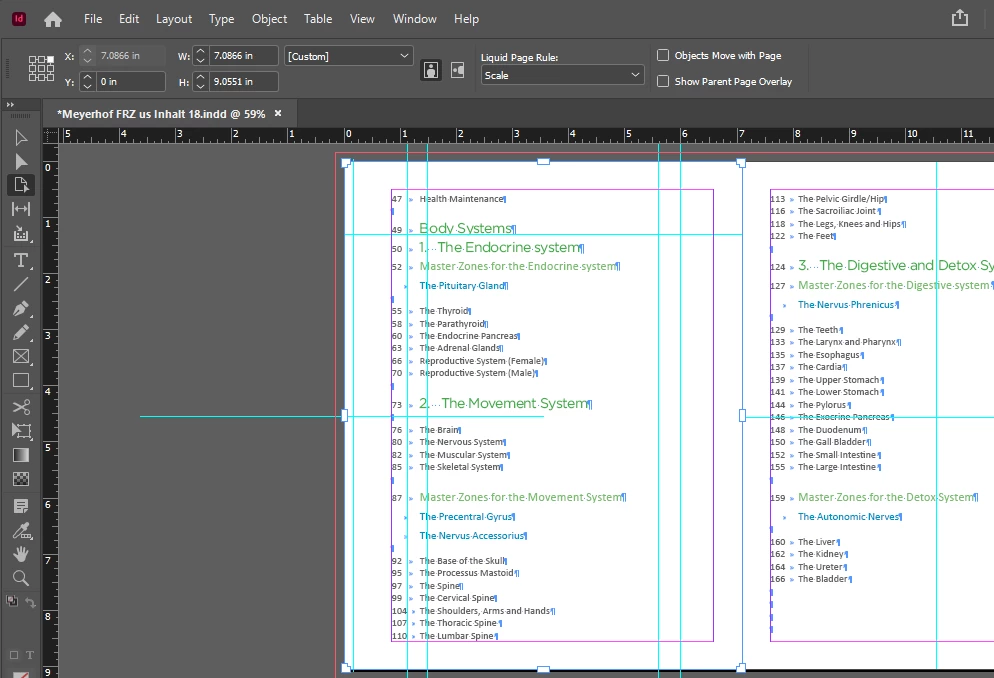Viewport: 994px width, 678px height.
Task: Open the Object menu
Action: [x=269, y=19]
